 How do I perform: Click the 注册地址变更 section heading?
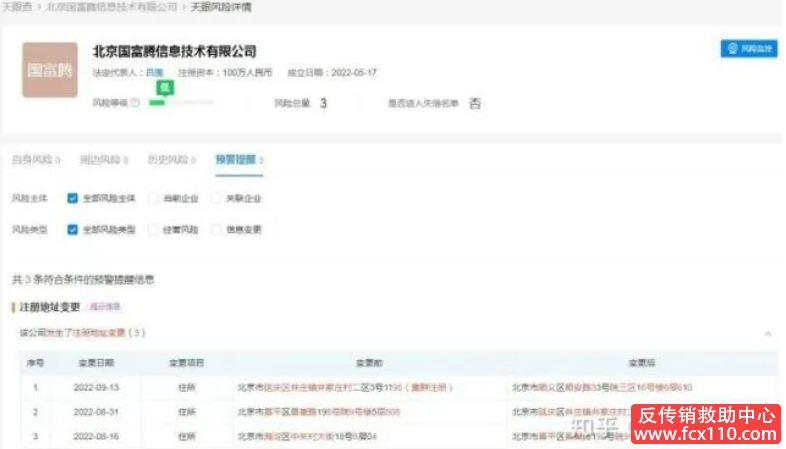click(x=50, y=307)
